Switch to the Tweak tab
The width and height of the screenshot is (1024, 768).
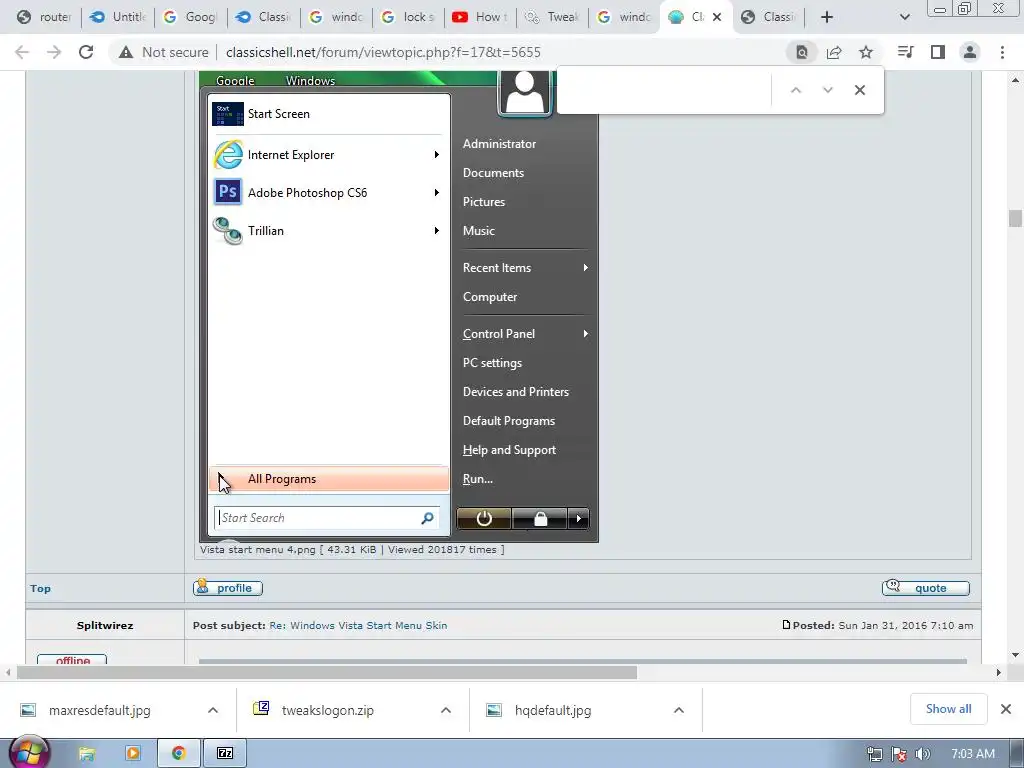pyautogui.click(x=552, y=17)
